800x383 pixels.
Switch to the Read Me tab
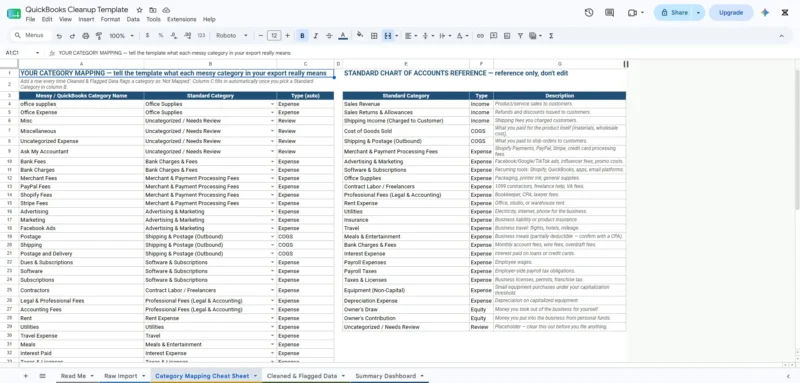tap(73, 376)
